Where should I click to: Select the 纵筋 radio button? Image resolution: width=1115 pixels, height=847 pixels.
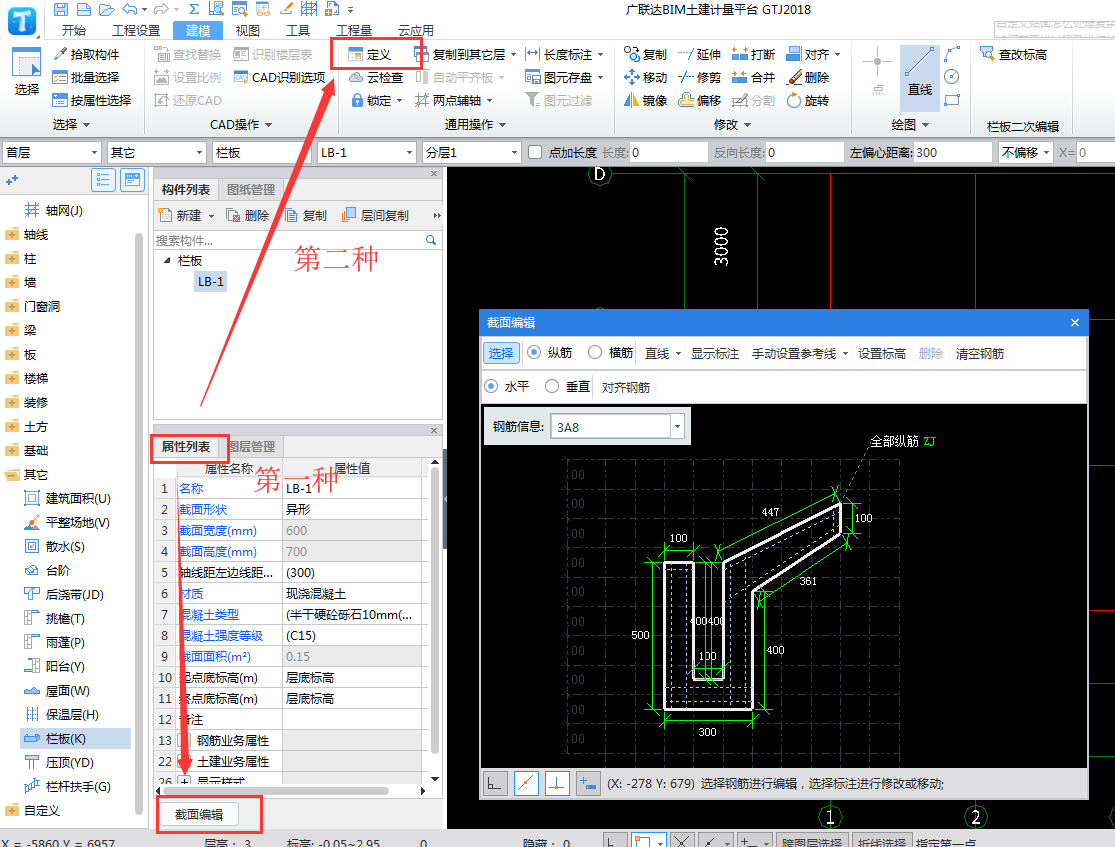pos(534,353)
